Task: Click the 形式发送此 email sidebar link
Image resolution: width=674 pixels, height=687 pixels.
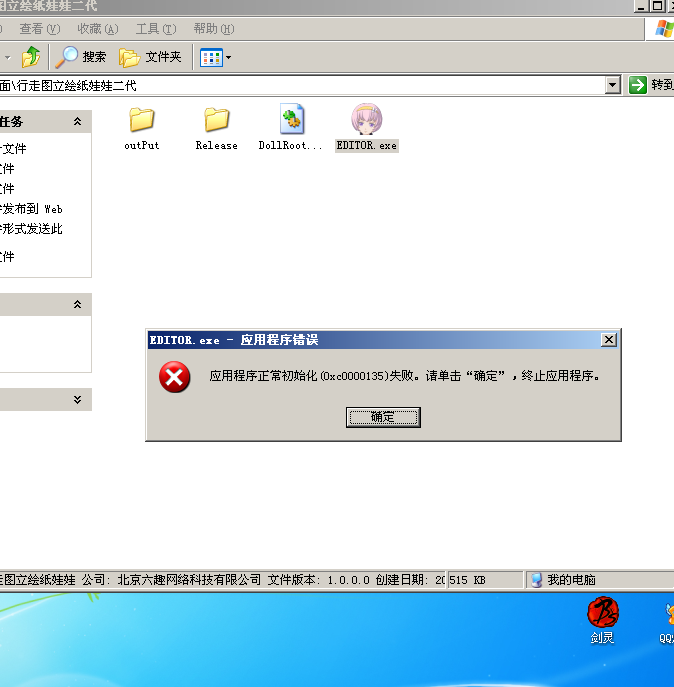Action: pyautogui.click(x=32, y=229)
